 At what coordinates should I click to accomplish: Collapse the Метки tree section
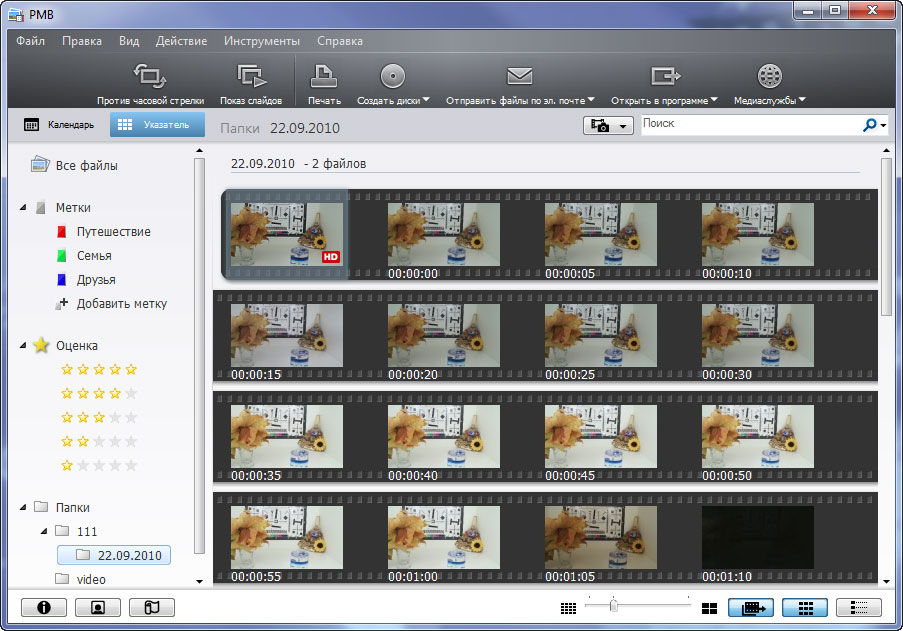click(23, 207)
